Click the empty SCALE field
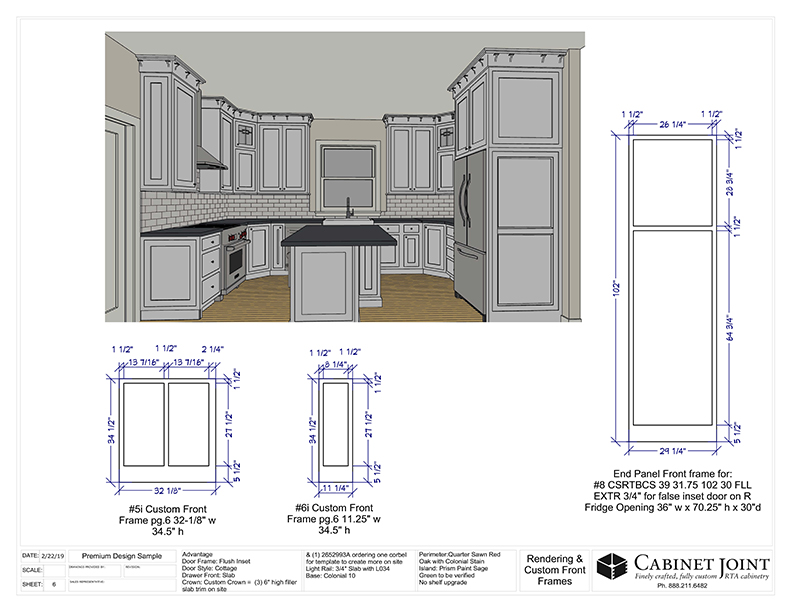This screenshot has height=612, width=792. 54,571
